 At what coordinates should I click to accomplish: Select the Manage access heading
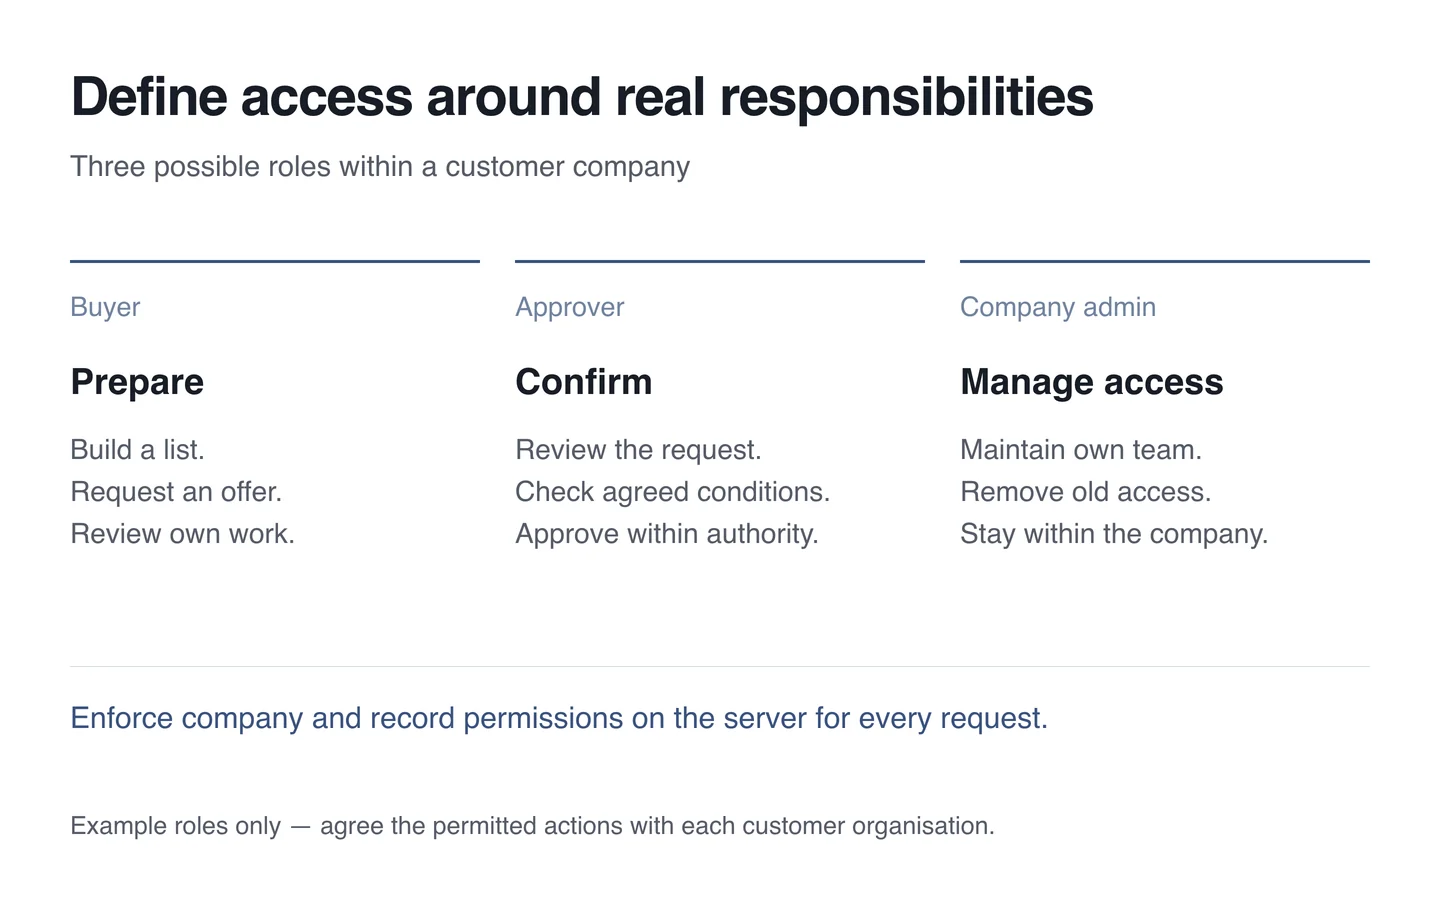1092,382
